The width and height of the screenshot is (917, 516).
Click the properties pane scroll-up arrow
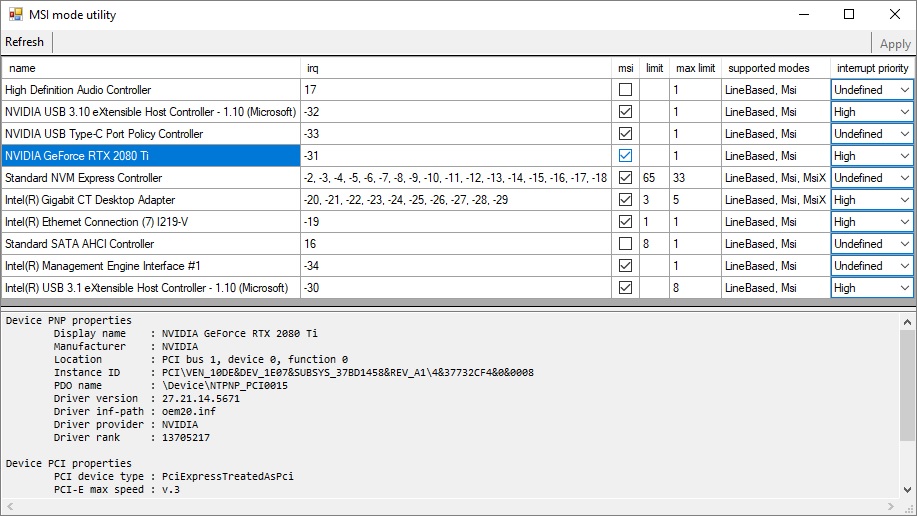907,322
